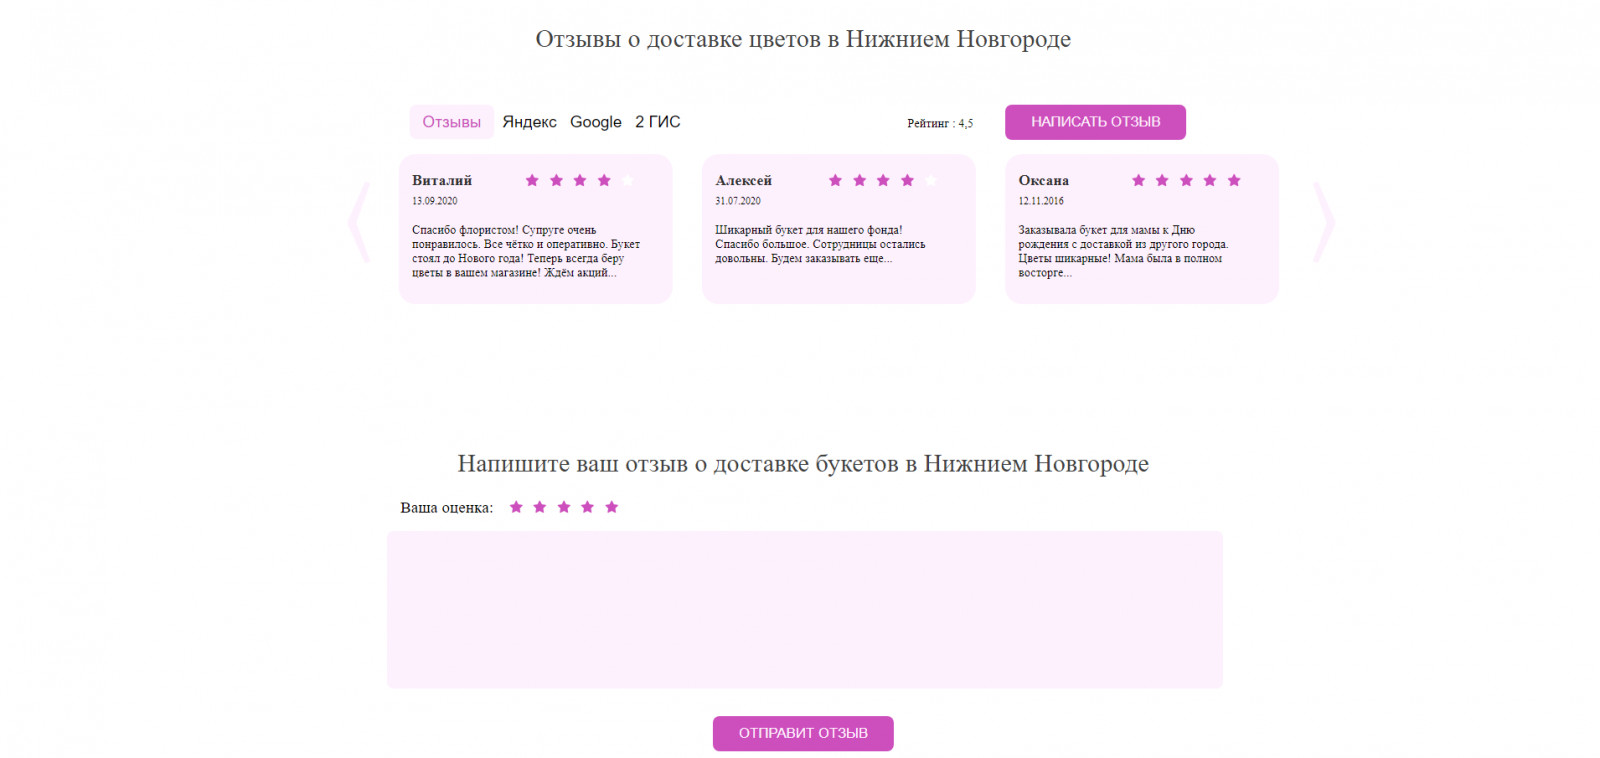The image size is (1600, 758).
Task: Click the date 13.09.2020
Action: point(435,201)
